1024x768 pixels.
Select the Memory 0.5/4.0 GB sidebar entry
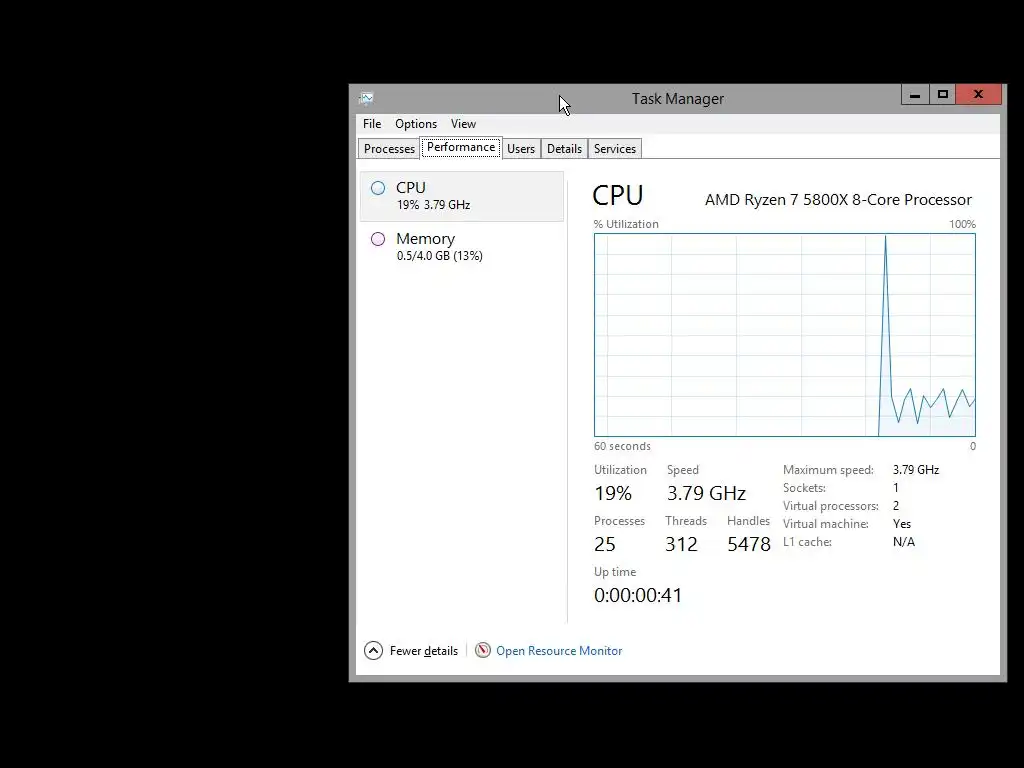pos(462,247)
